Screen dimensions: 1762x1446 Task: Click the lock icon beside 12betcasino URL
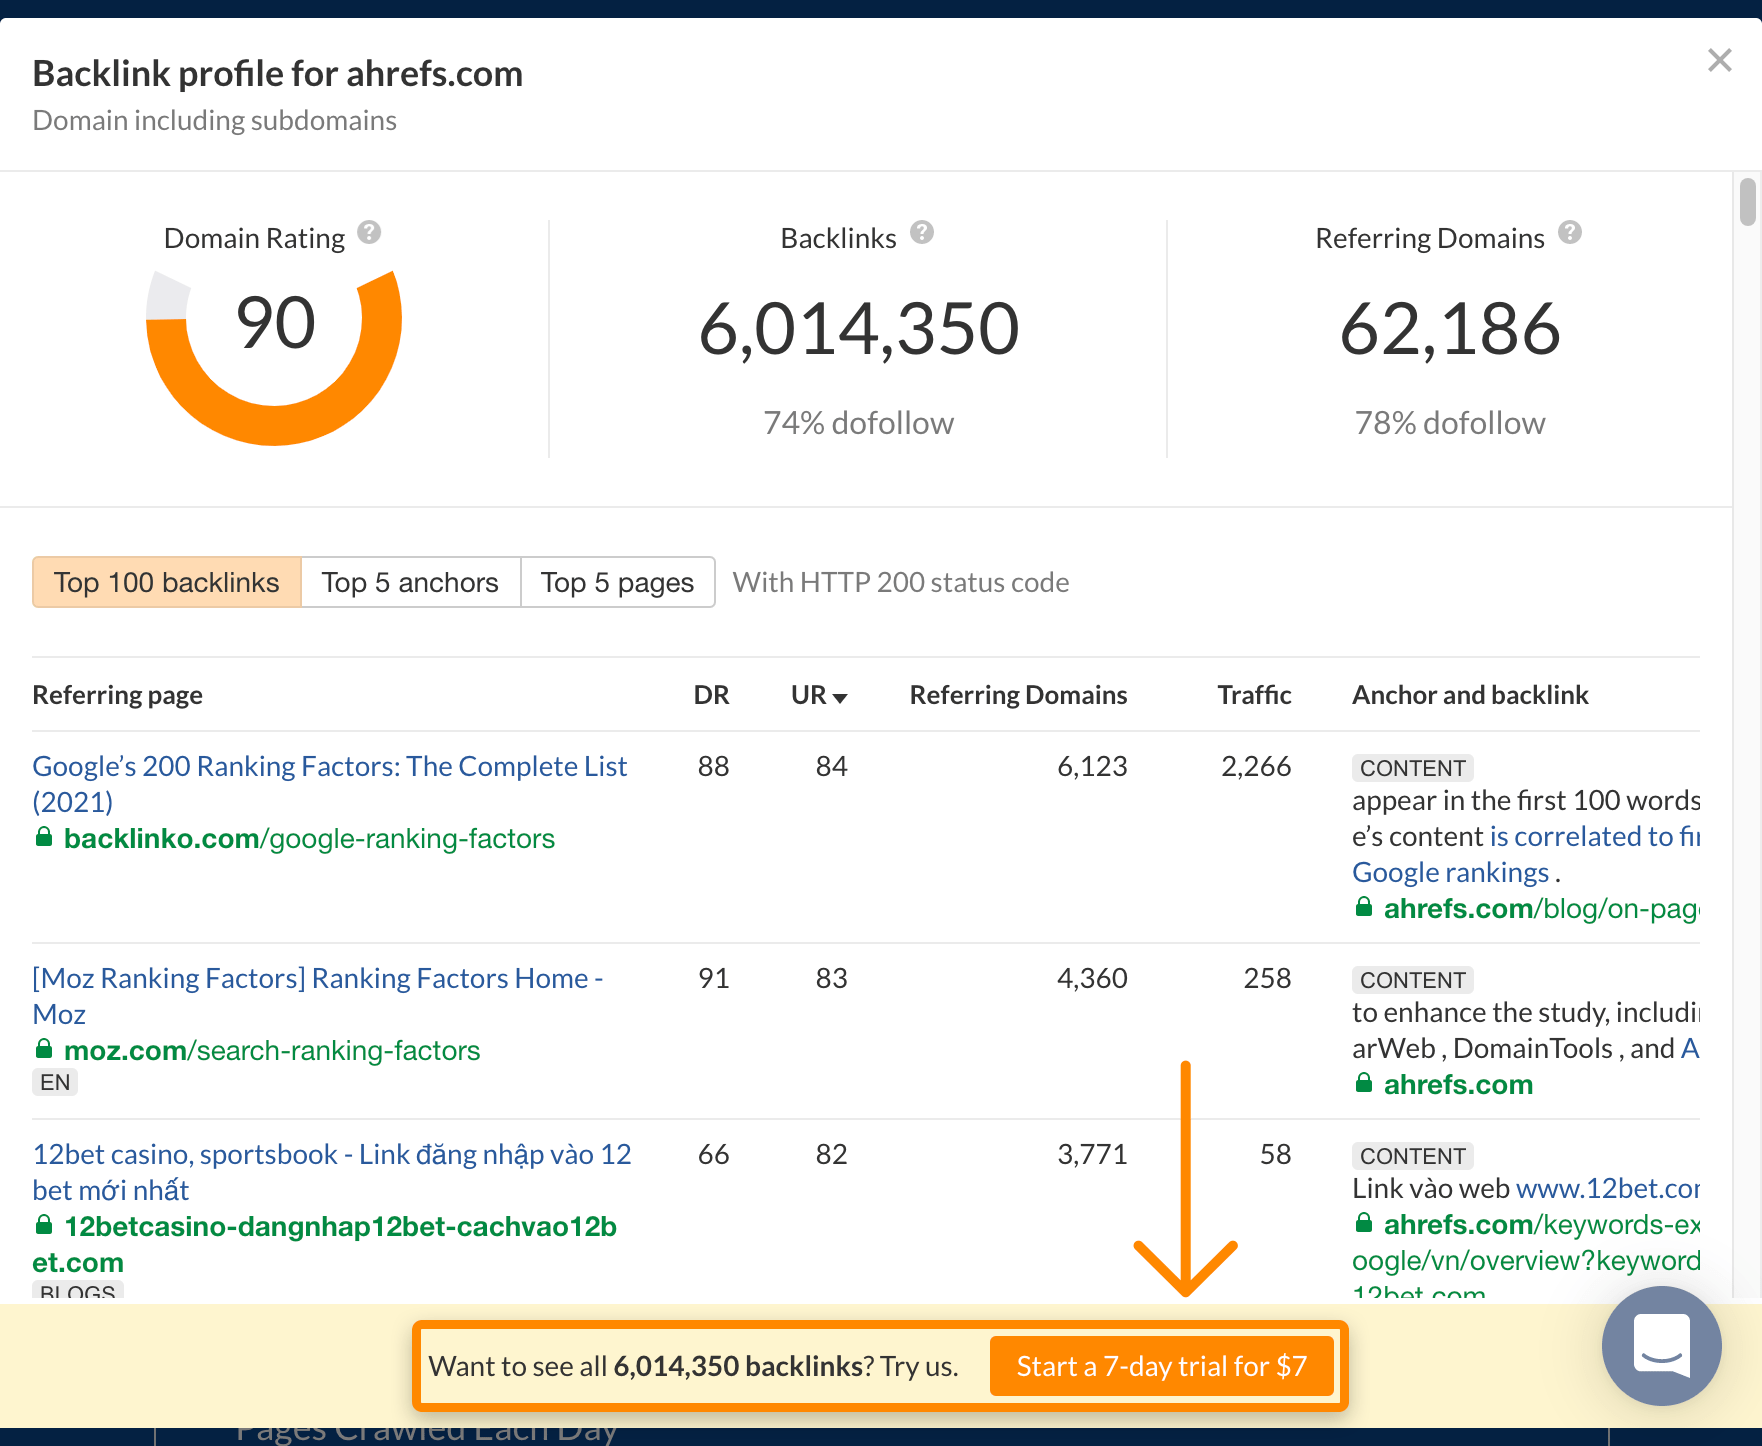click(x=44, y=1226)
